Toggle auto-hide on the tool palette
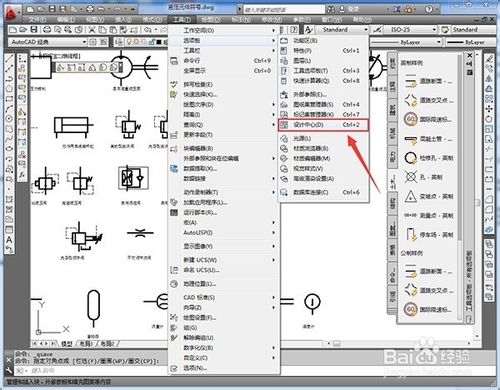The image size is (500, 390). click(470, 64)
